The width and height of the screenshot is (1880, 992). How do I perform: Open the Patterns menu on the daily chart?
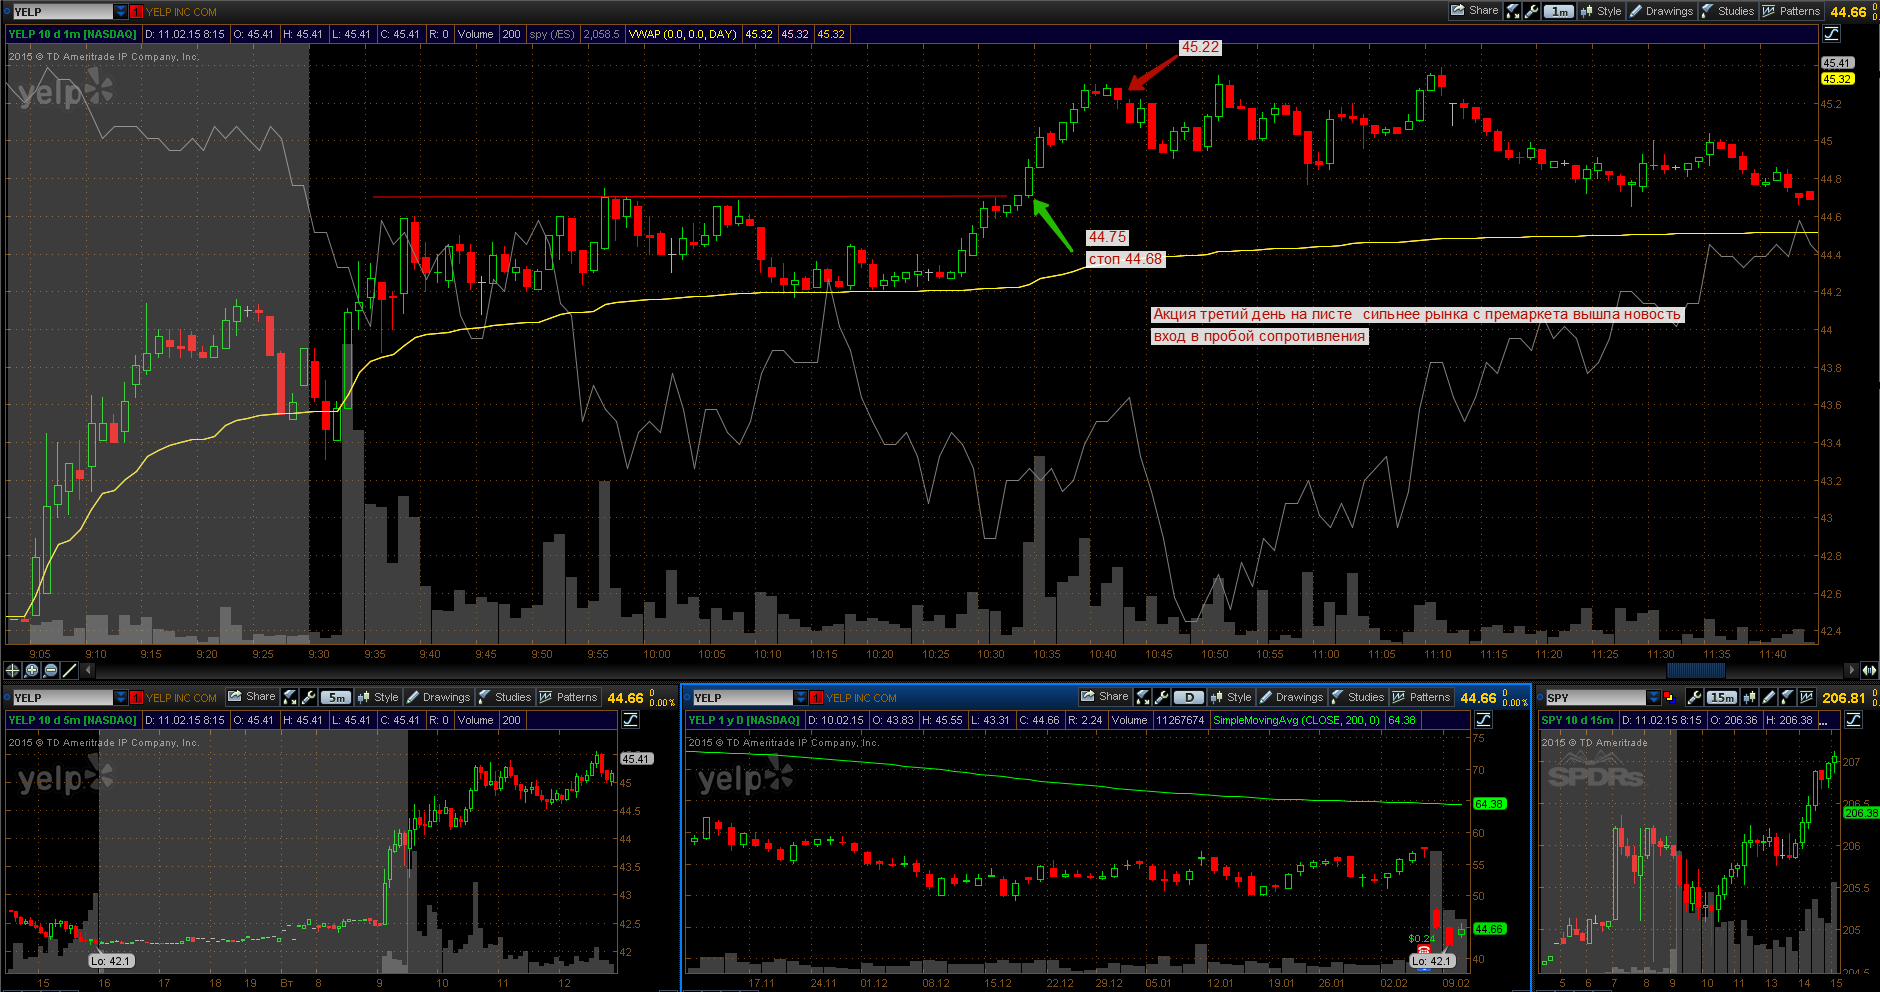(1420, 697)
